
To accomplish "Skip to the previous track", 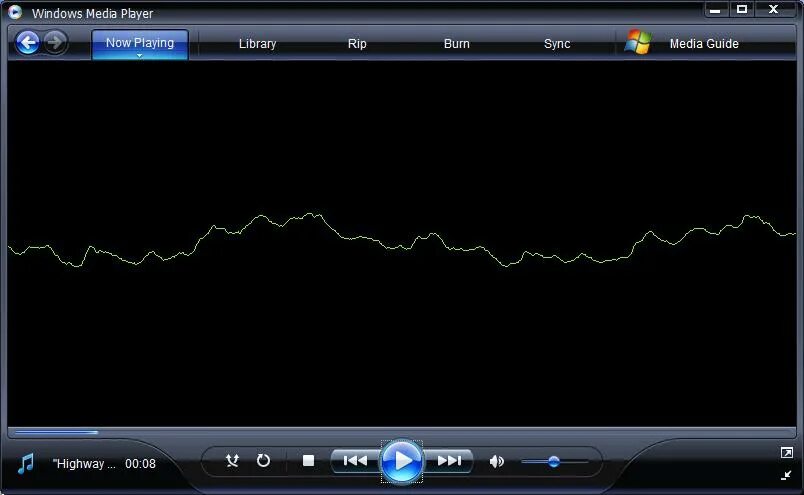I will [355, 461].
